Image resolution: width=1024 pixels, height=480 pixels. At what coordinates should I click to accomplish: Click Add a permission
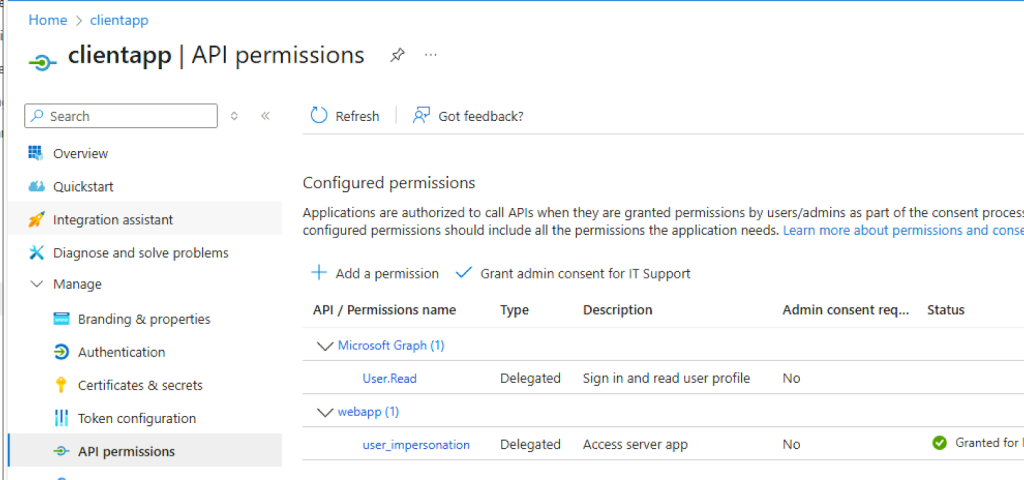point(375,273)
